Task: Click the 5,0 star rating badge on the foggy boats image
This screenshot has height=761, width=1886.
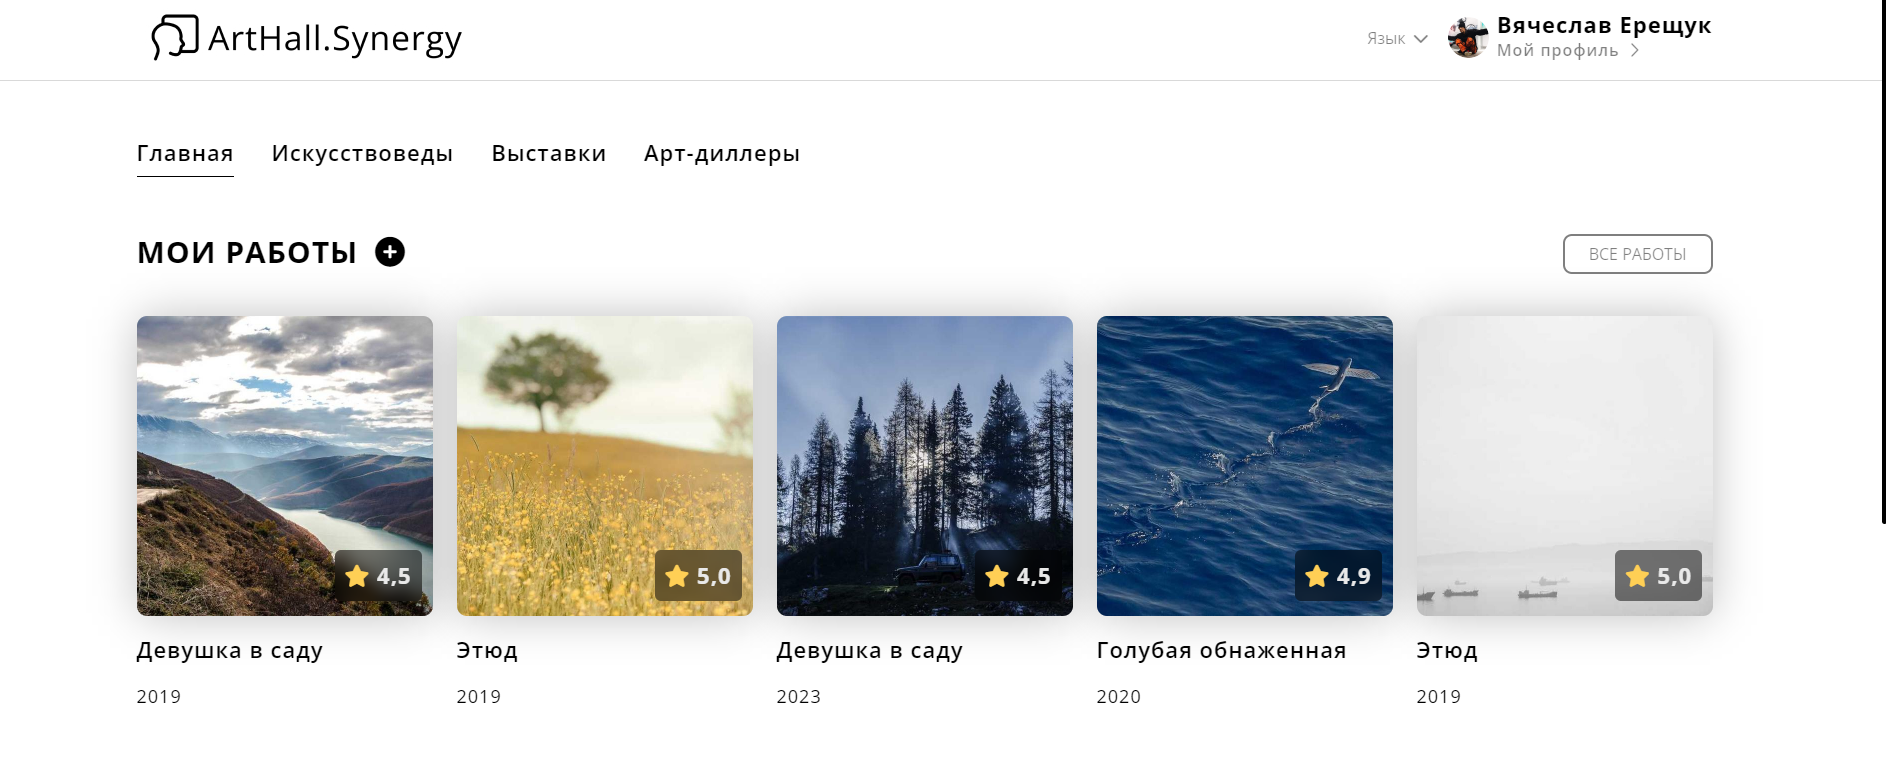Action: [1658, 576]
